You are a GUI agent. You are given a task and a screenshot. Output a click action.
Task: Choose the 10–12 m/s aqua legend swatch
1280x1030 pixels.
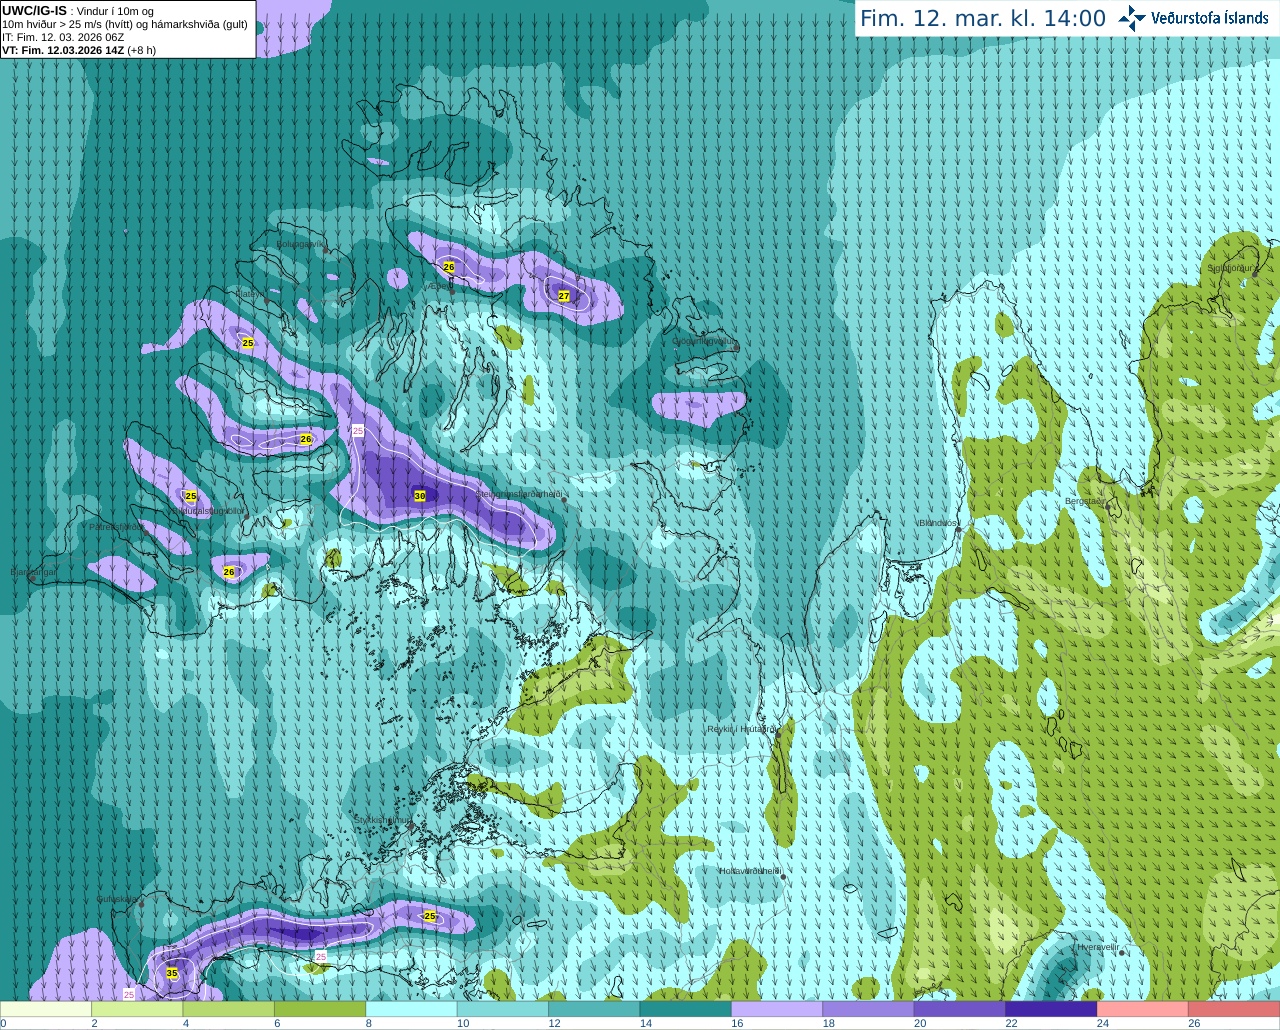(503, 1009)
